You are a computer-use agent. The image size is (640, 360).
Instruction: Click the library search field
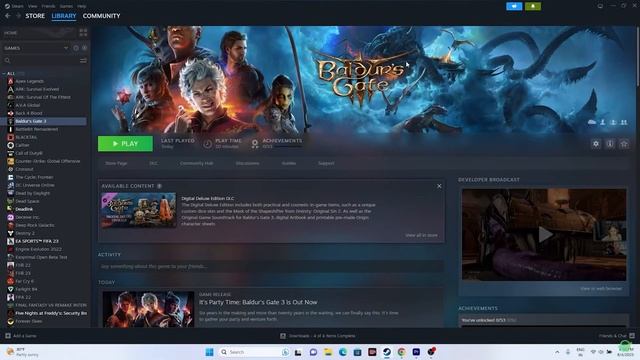click(41, 60)
